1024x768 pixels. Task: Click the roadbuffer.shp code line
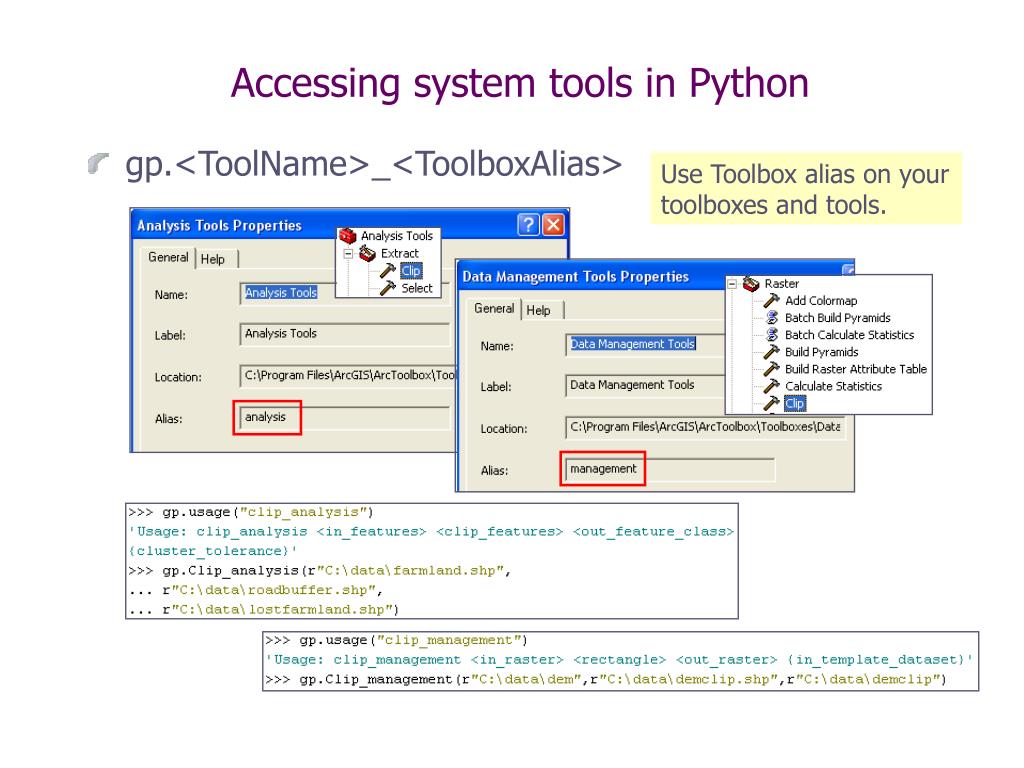pyautogui.click(x=255, y=590)
